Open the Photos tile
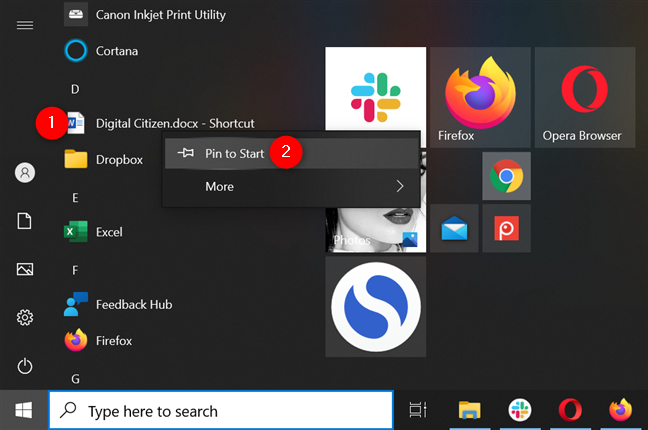The image size is (648, 430). point(375,230)
